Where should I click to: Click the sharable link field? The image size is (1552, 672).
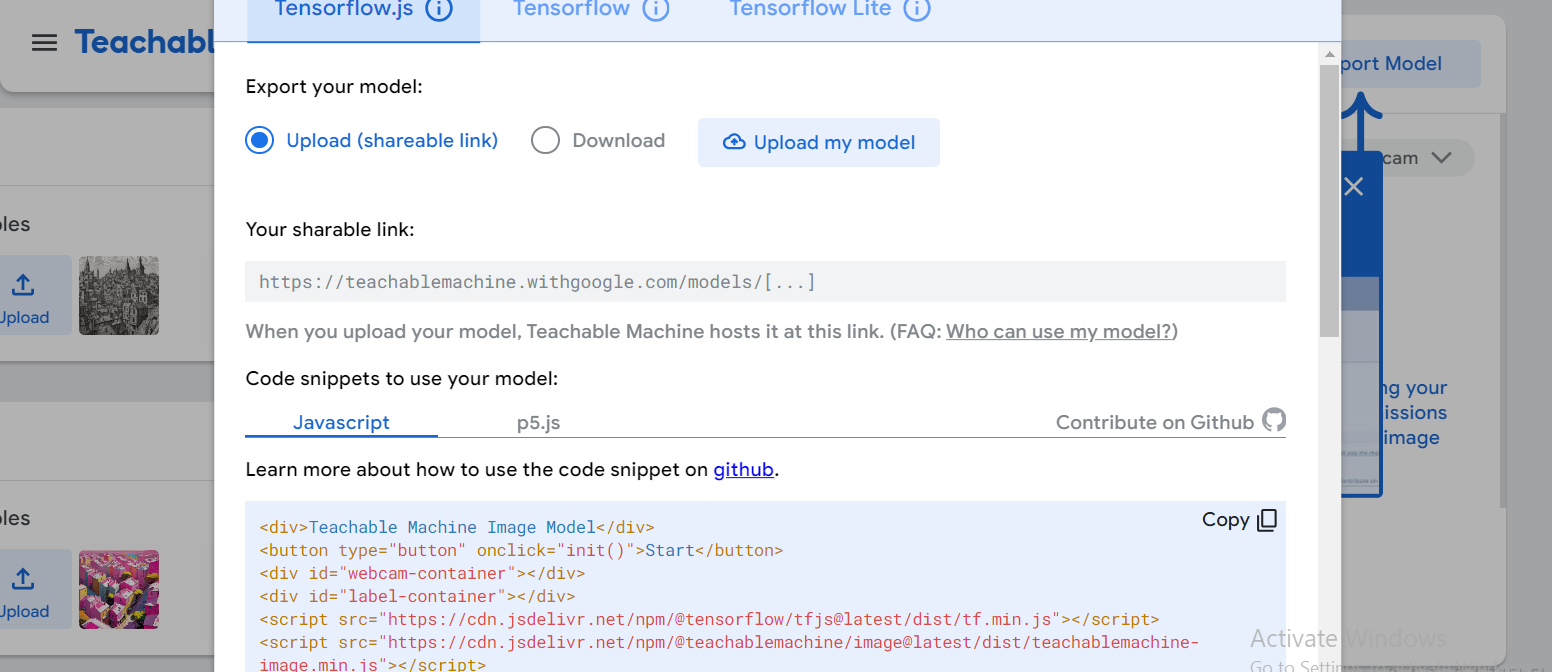pos(766,282)
